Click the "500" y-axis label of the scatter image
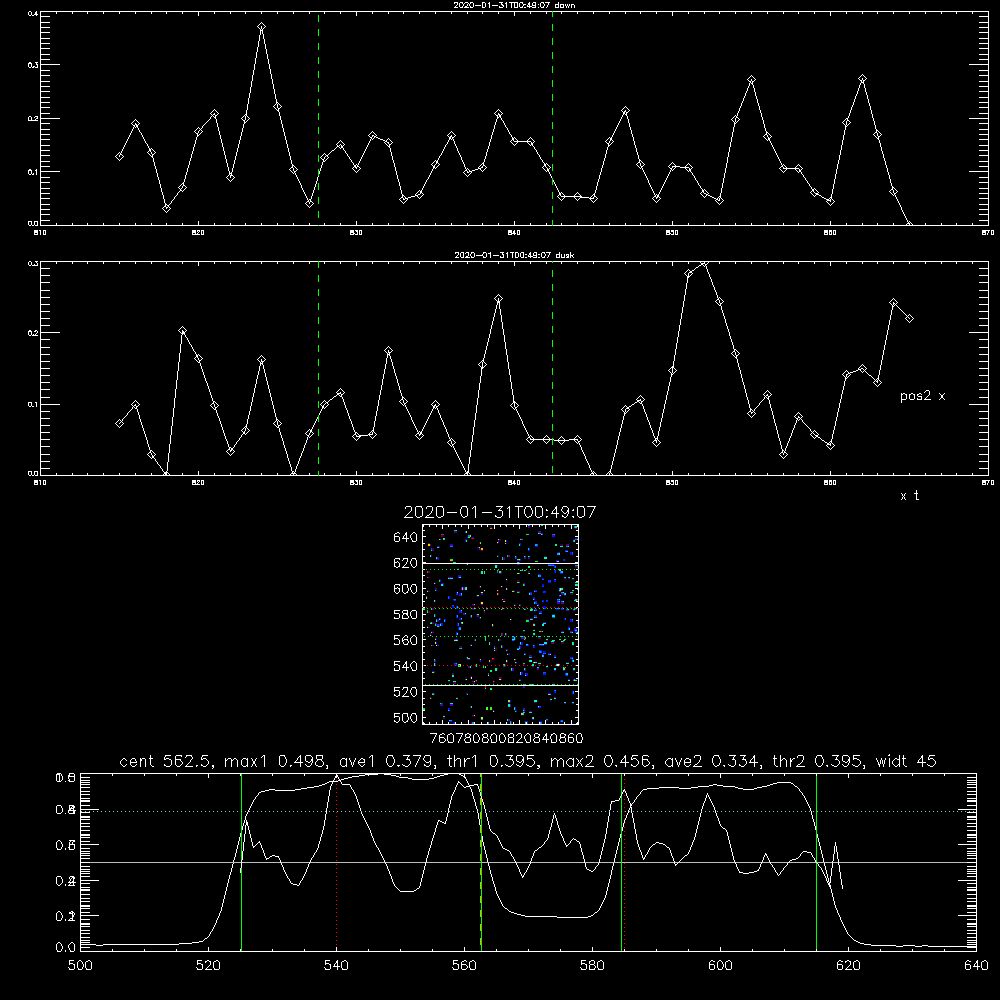1000x1000 pixels. click(x=406, y=717)
